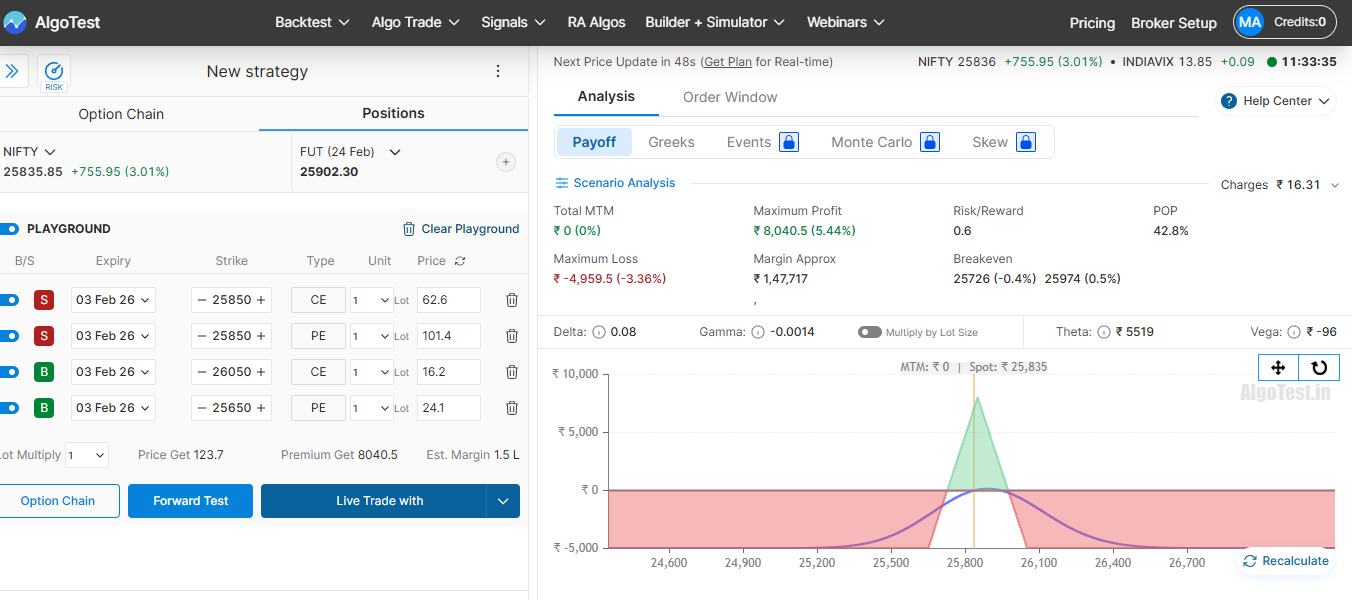Toggle the PLAYGROUND switch

tap(10, 228)
